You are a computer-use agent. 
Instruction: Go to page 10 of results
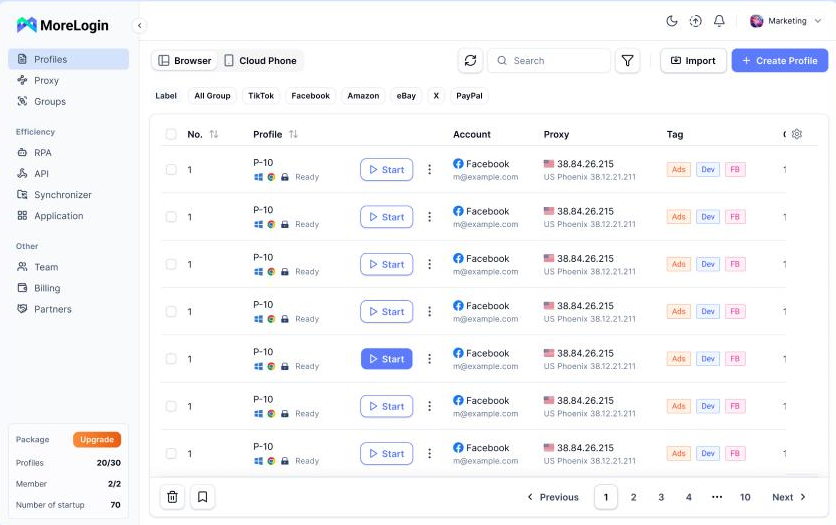pos(745,497)
